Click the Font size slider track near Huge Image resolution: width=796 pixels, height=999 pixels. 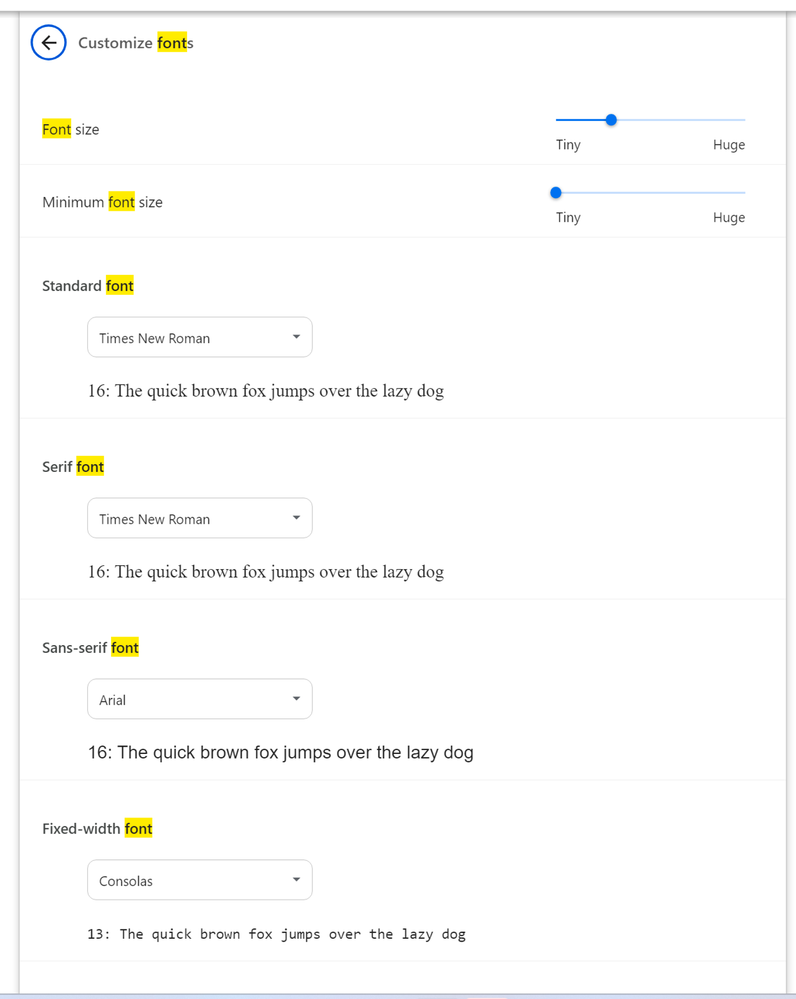pyautogui.click(x=730, y=120)
